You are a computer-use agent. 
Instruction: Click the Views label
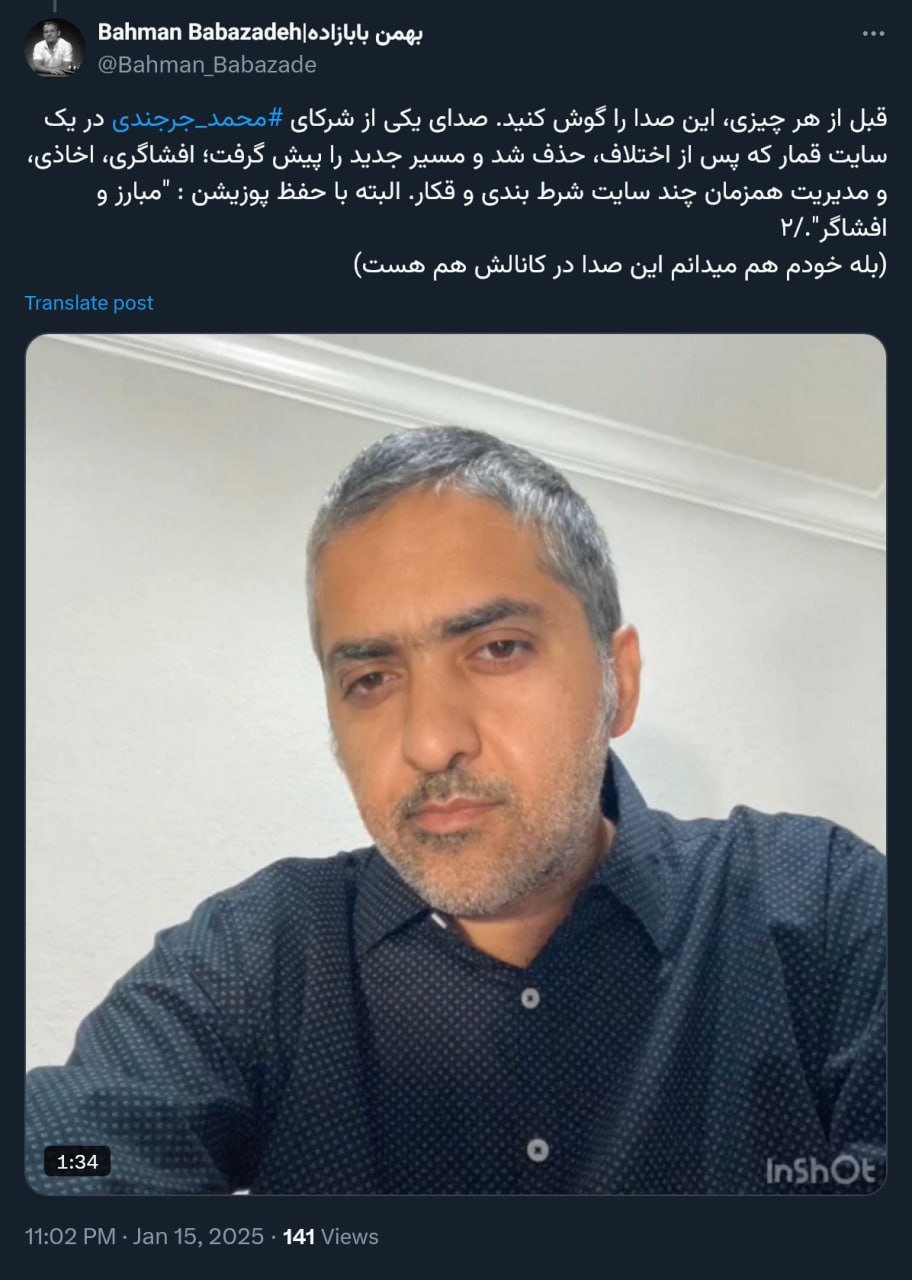click(350, 1237)
